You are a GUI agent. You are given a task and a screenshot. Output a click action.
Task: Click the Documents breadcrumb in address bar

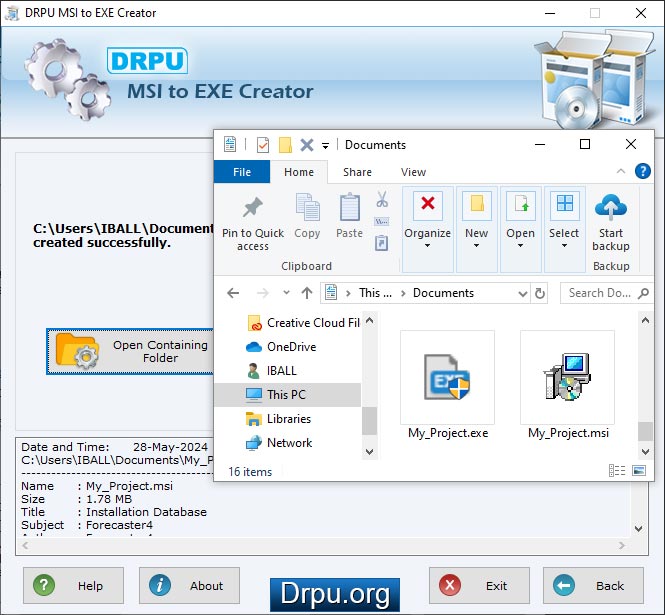[443, 293]
